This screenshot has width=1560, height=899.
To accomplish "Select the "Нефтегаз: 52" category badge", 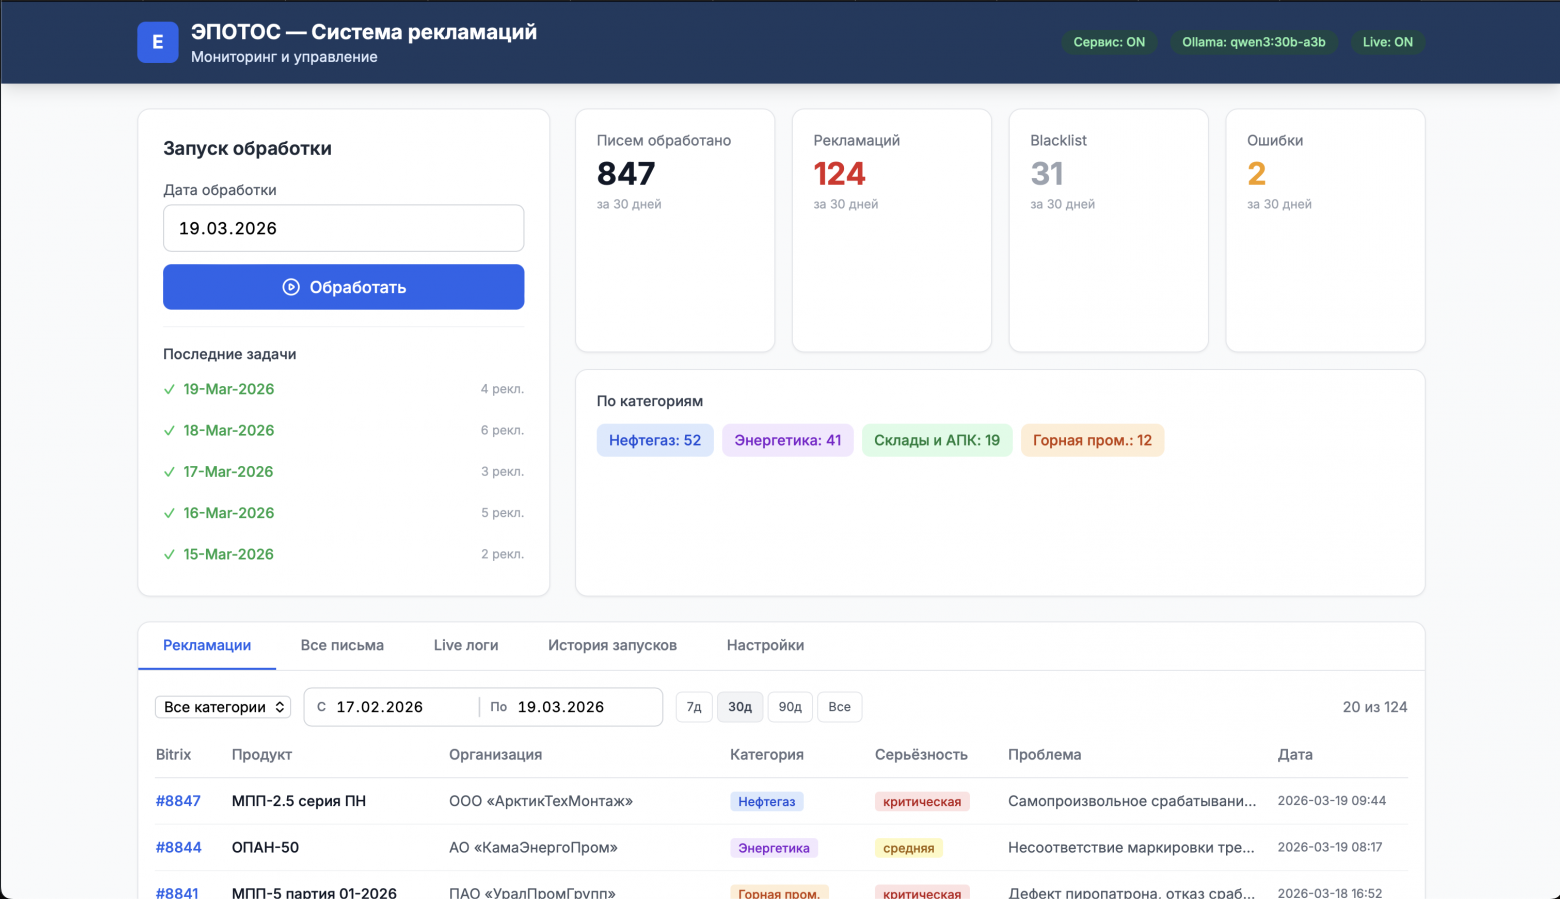I will 655,440.
